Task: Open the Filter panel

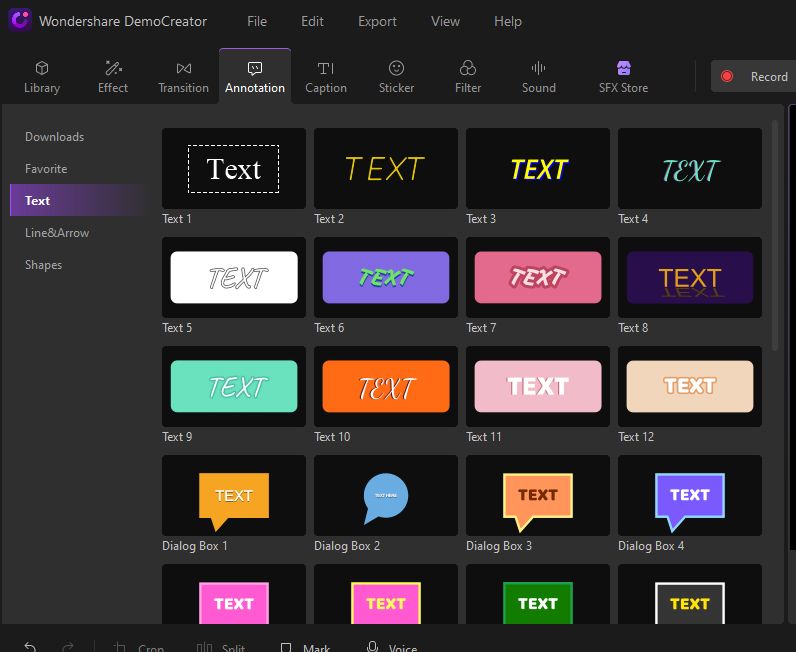Action: click(x=468, y=77)
